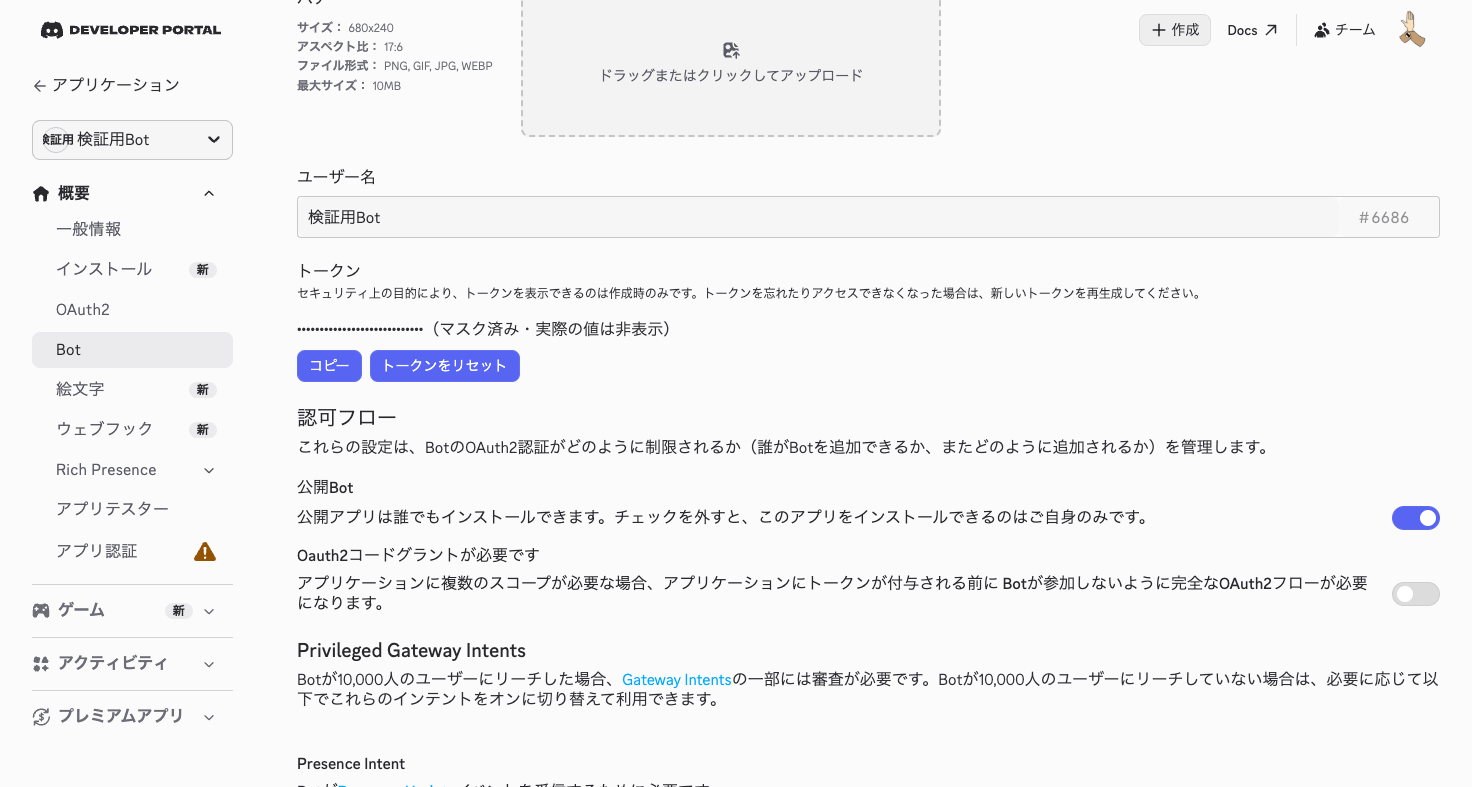This screenshot has width=1472, height=787.
Task: Click the 認可フロー heading
Action: (x=347, y=418)
